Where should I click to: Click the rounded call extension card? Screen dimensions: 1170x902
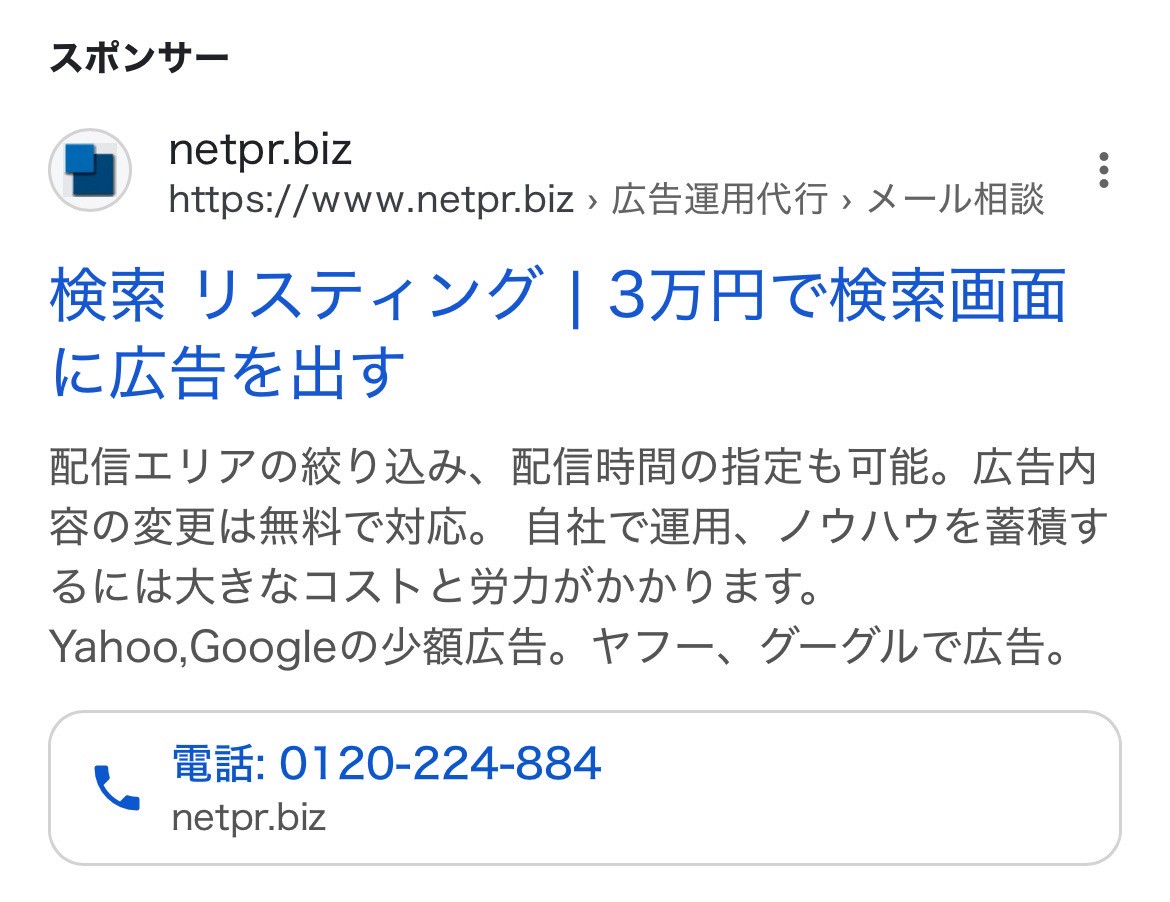585,788
